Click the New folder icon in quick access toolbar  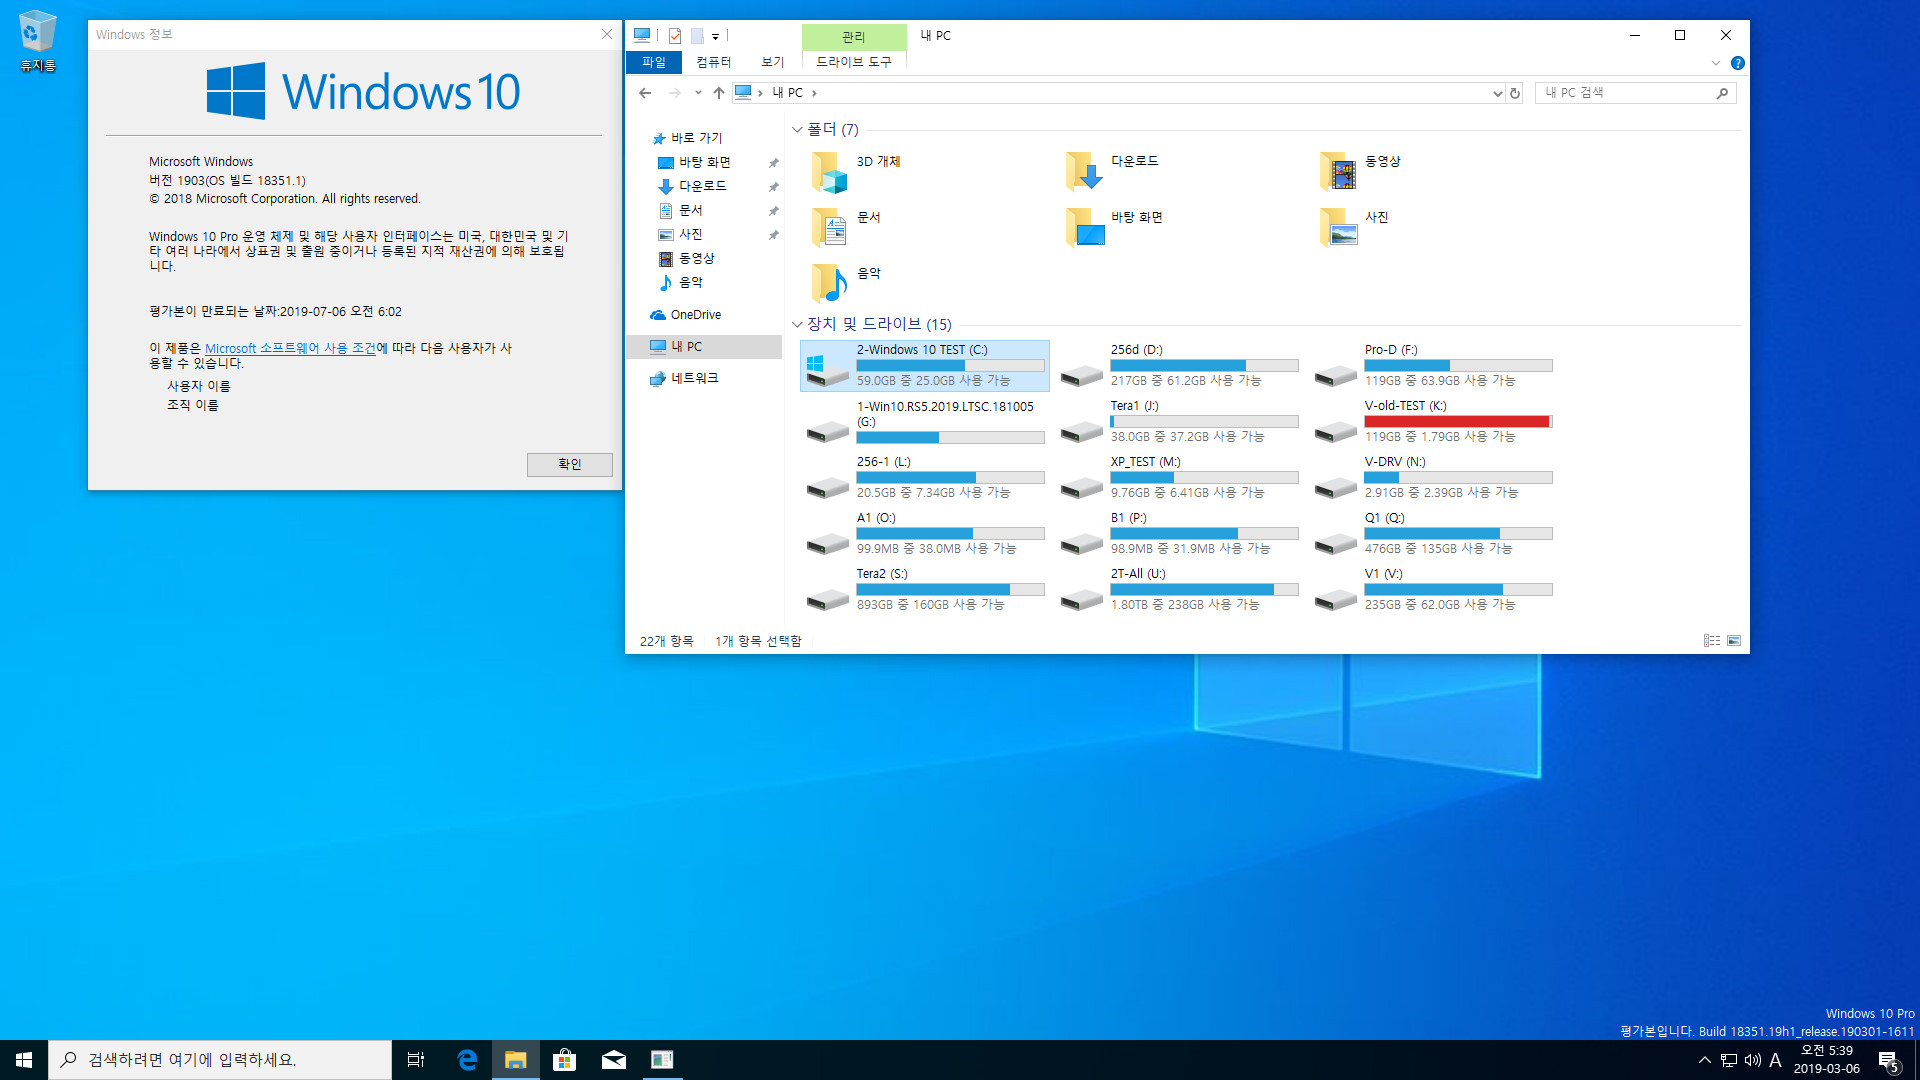tap(697, 36)
